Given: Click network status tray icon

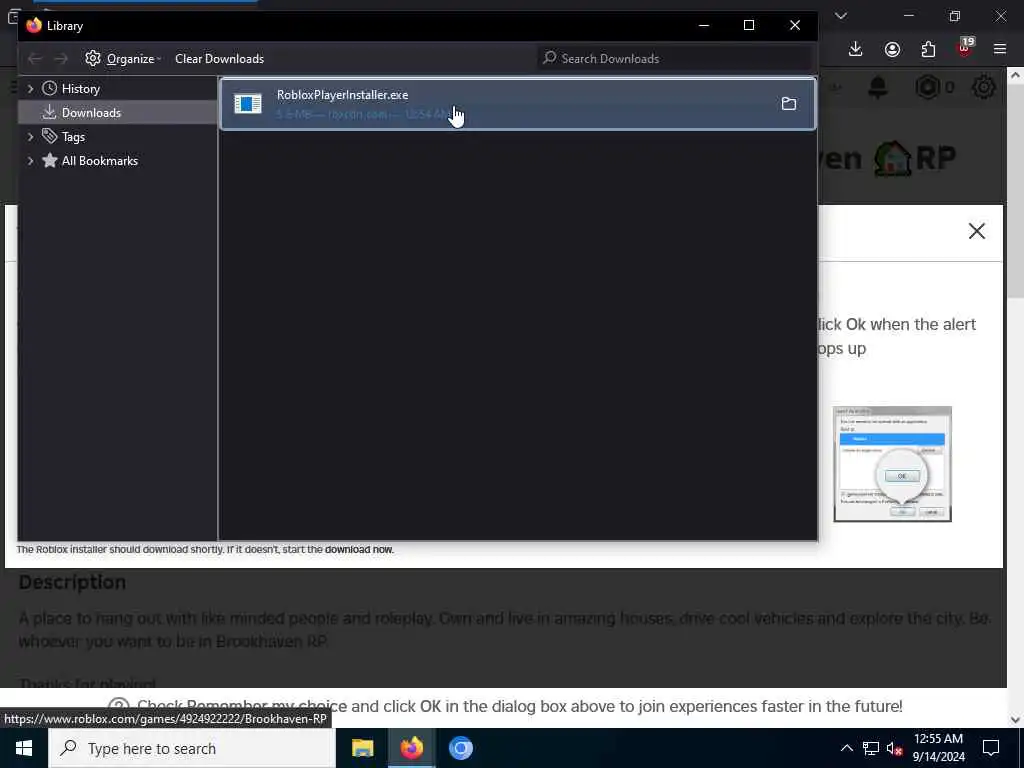Looking at the screenshot, I should [871, 748].
